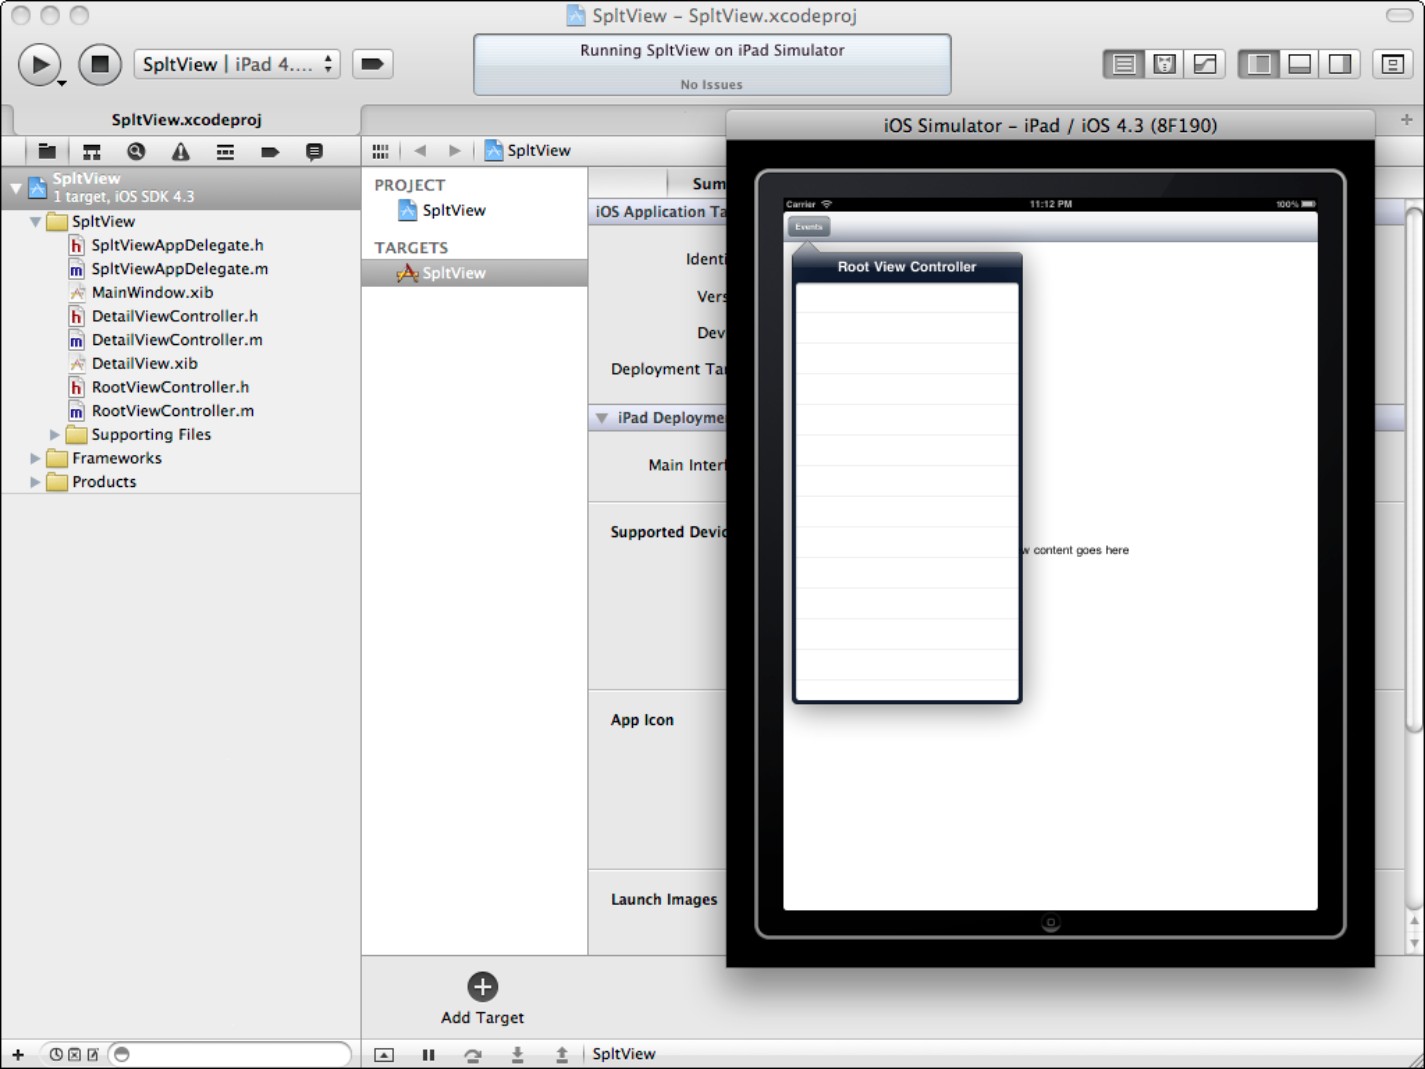Viewport: 1425px width, 1069px height.
Task: Click the iOS Simulator window title bar
Action: coord(1050,125)
